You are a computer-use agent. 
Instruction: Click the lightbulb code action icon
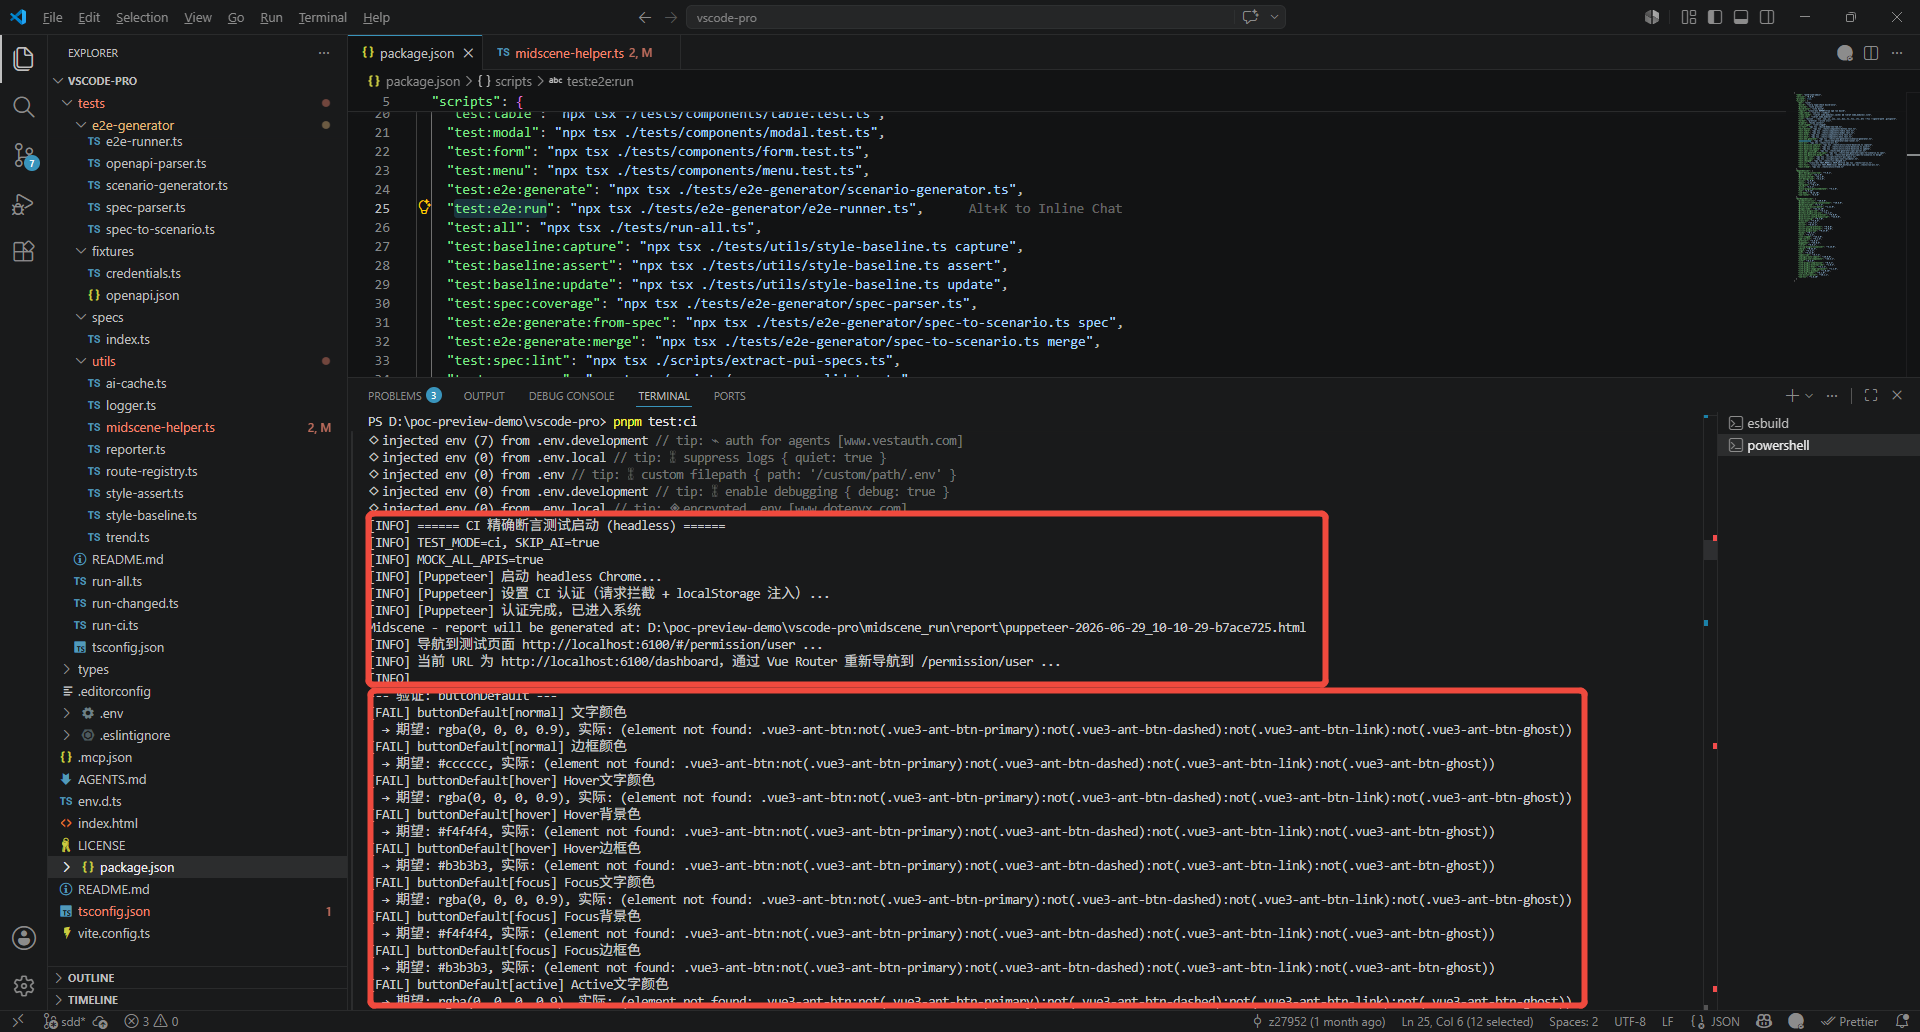pos(424,208)
